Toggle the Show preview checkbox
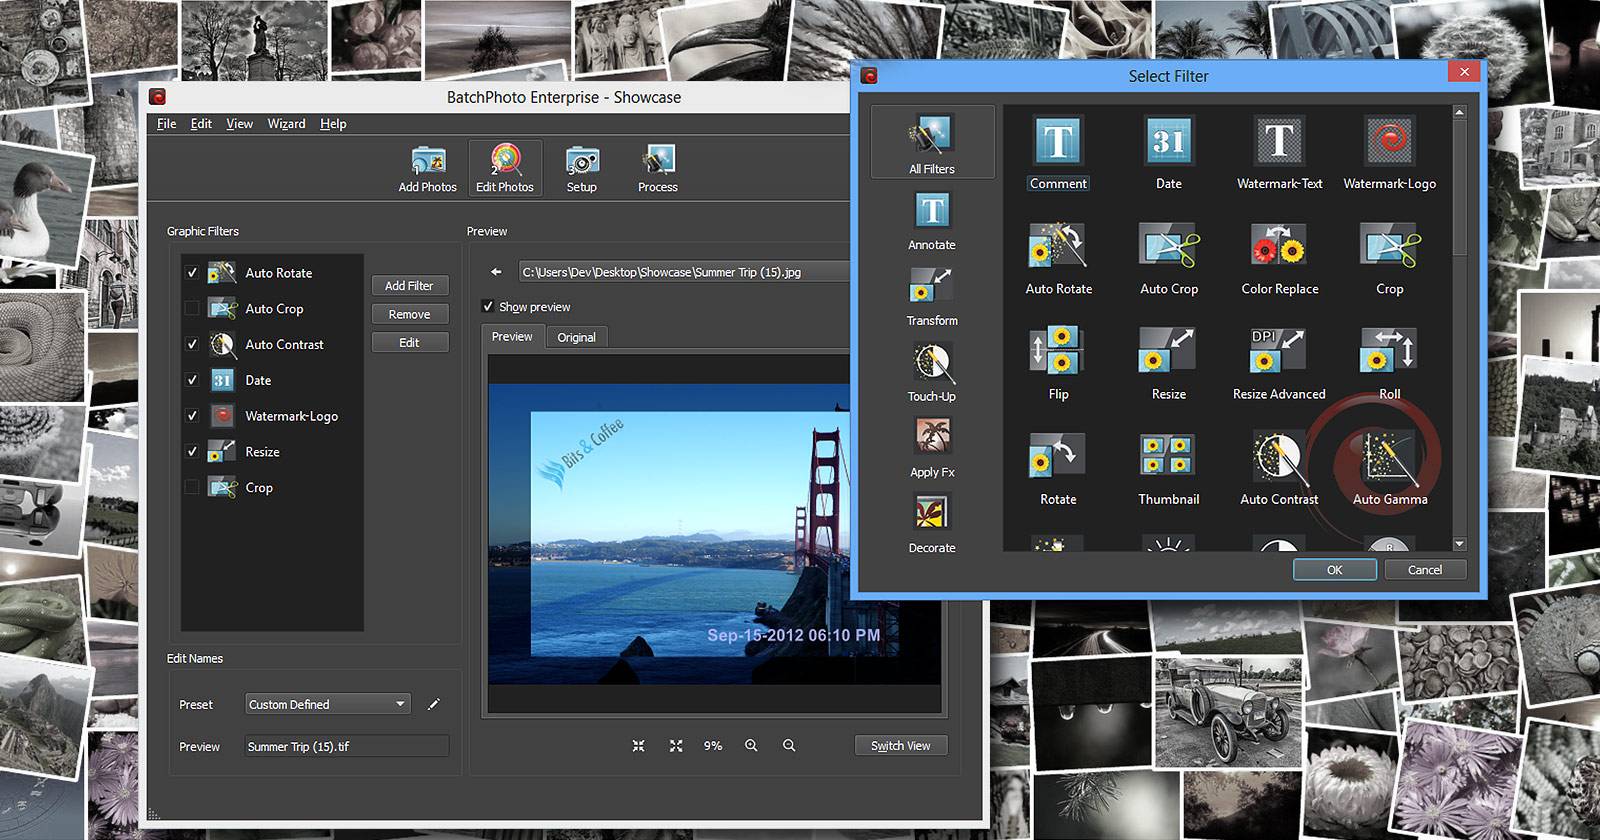Screen dimensions: 1600x840 coord(488,307)
